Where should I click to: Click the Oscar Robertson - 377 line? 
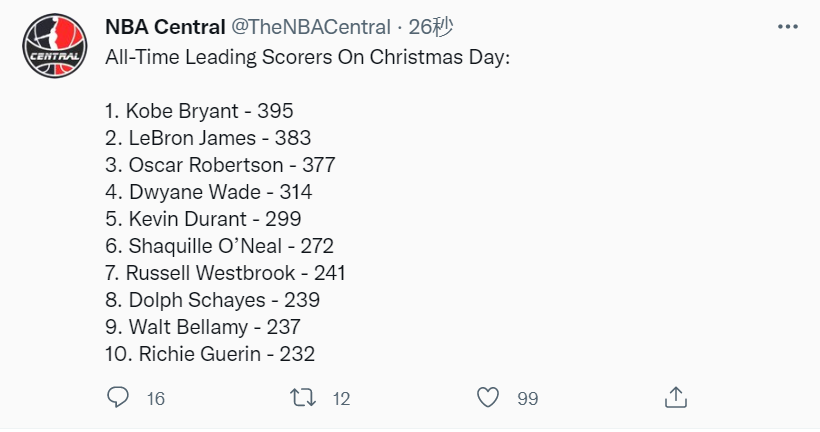(x=220, y=165)
